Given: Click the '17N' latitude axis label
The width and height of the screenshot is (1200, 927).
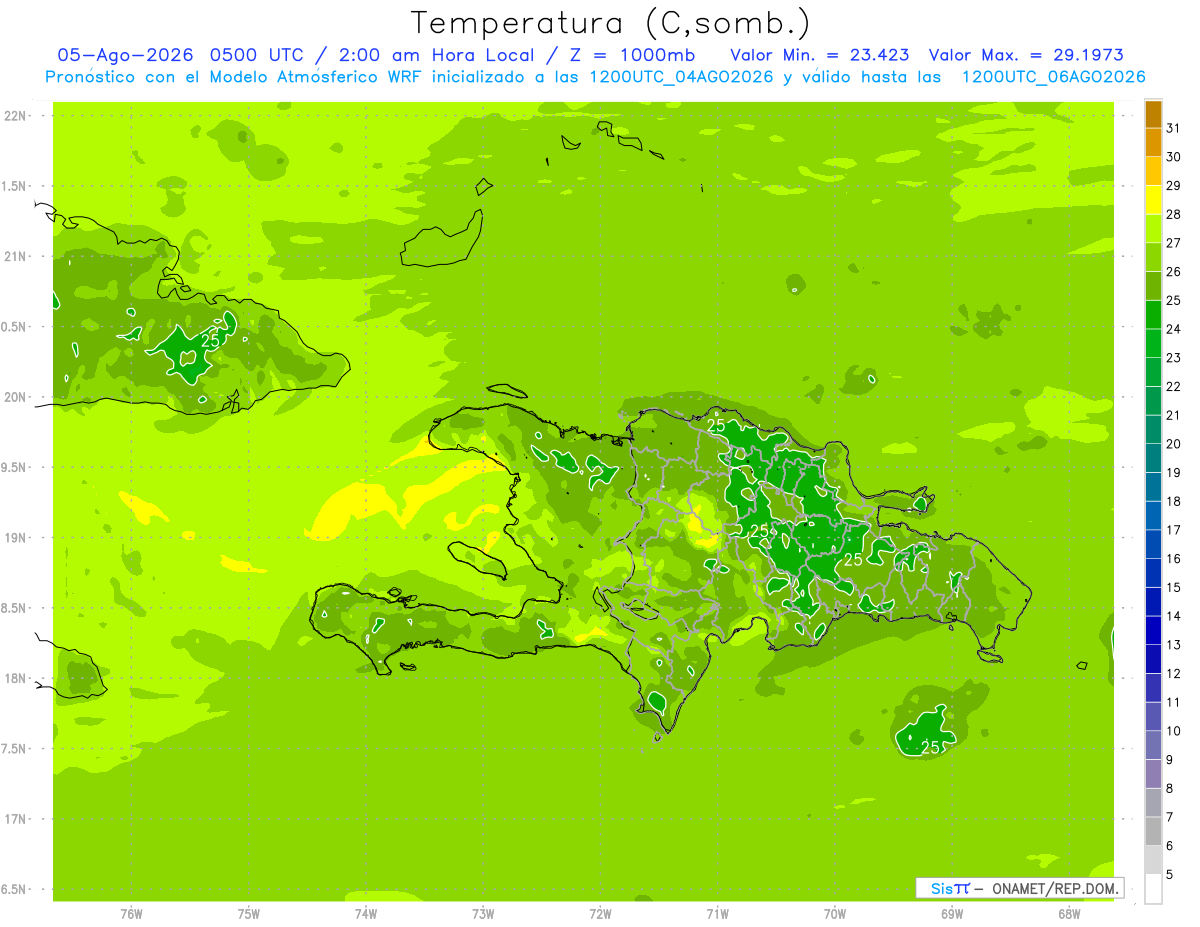Looking at the screenshot, I should point(15,819).
